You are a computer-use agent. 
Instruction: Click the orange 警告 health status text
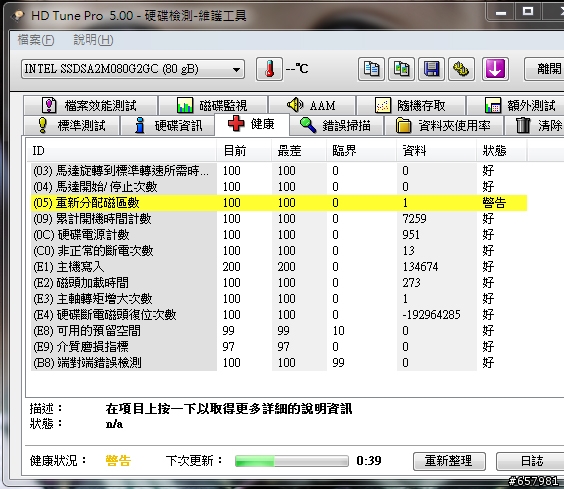click(x=118, y=461)
